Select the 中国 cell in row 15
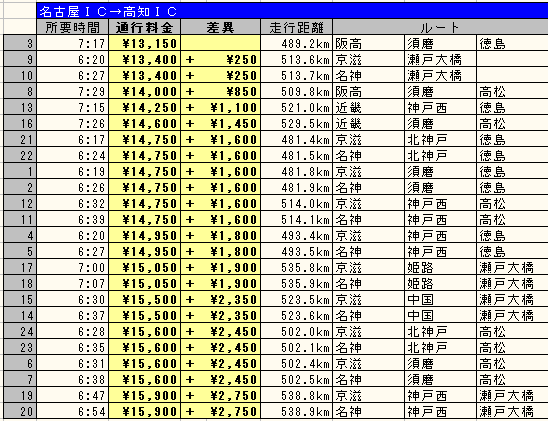This screenshot has height=421, width=548. pyautogui.click(x=440, y=299)
